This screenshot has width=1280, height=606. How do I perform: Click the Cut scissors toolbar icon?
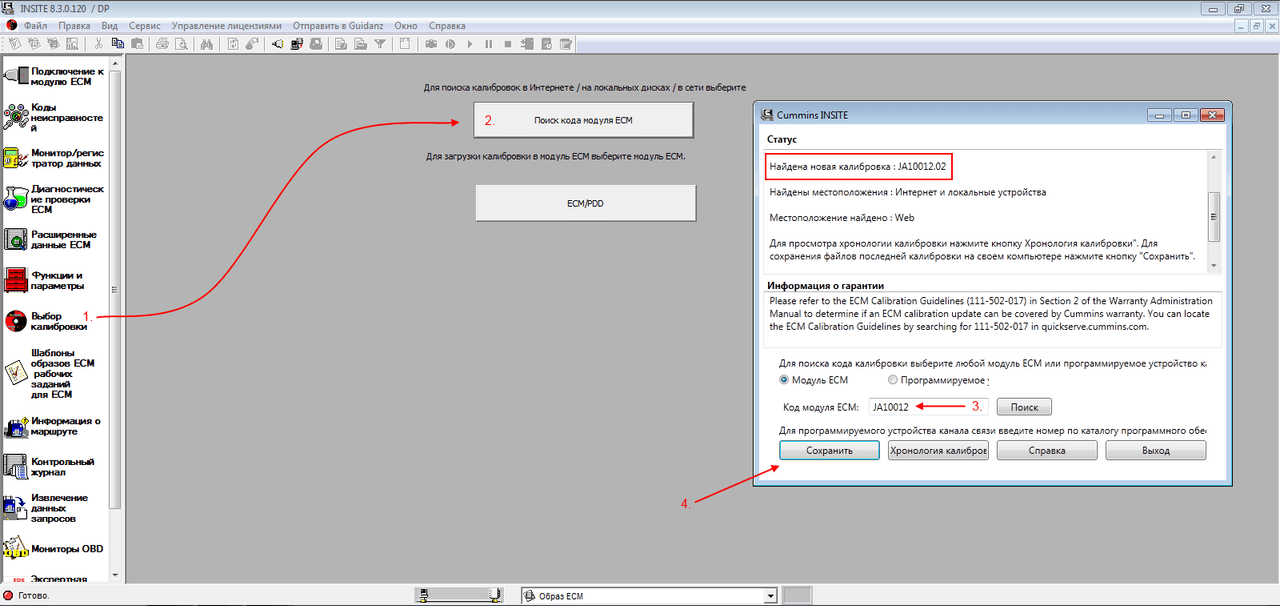tap(98, 44)
